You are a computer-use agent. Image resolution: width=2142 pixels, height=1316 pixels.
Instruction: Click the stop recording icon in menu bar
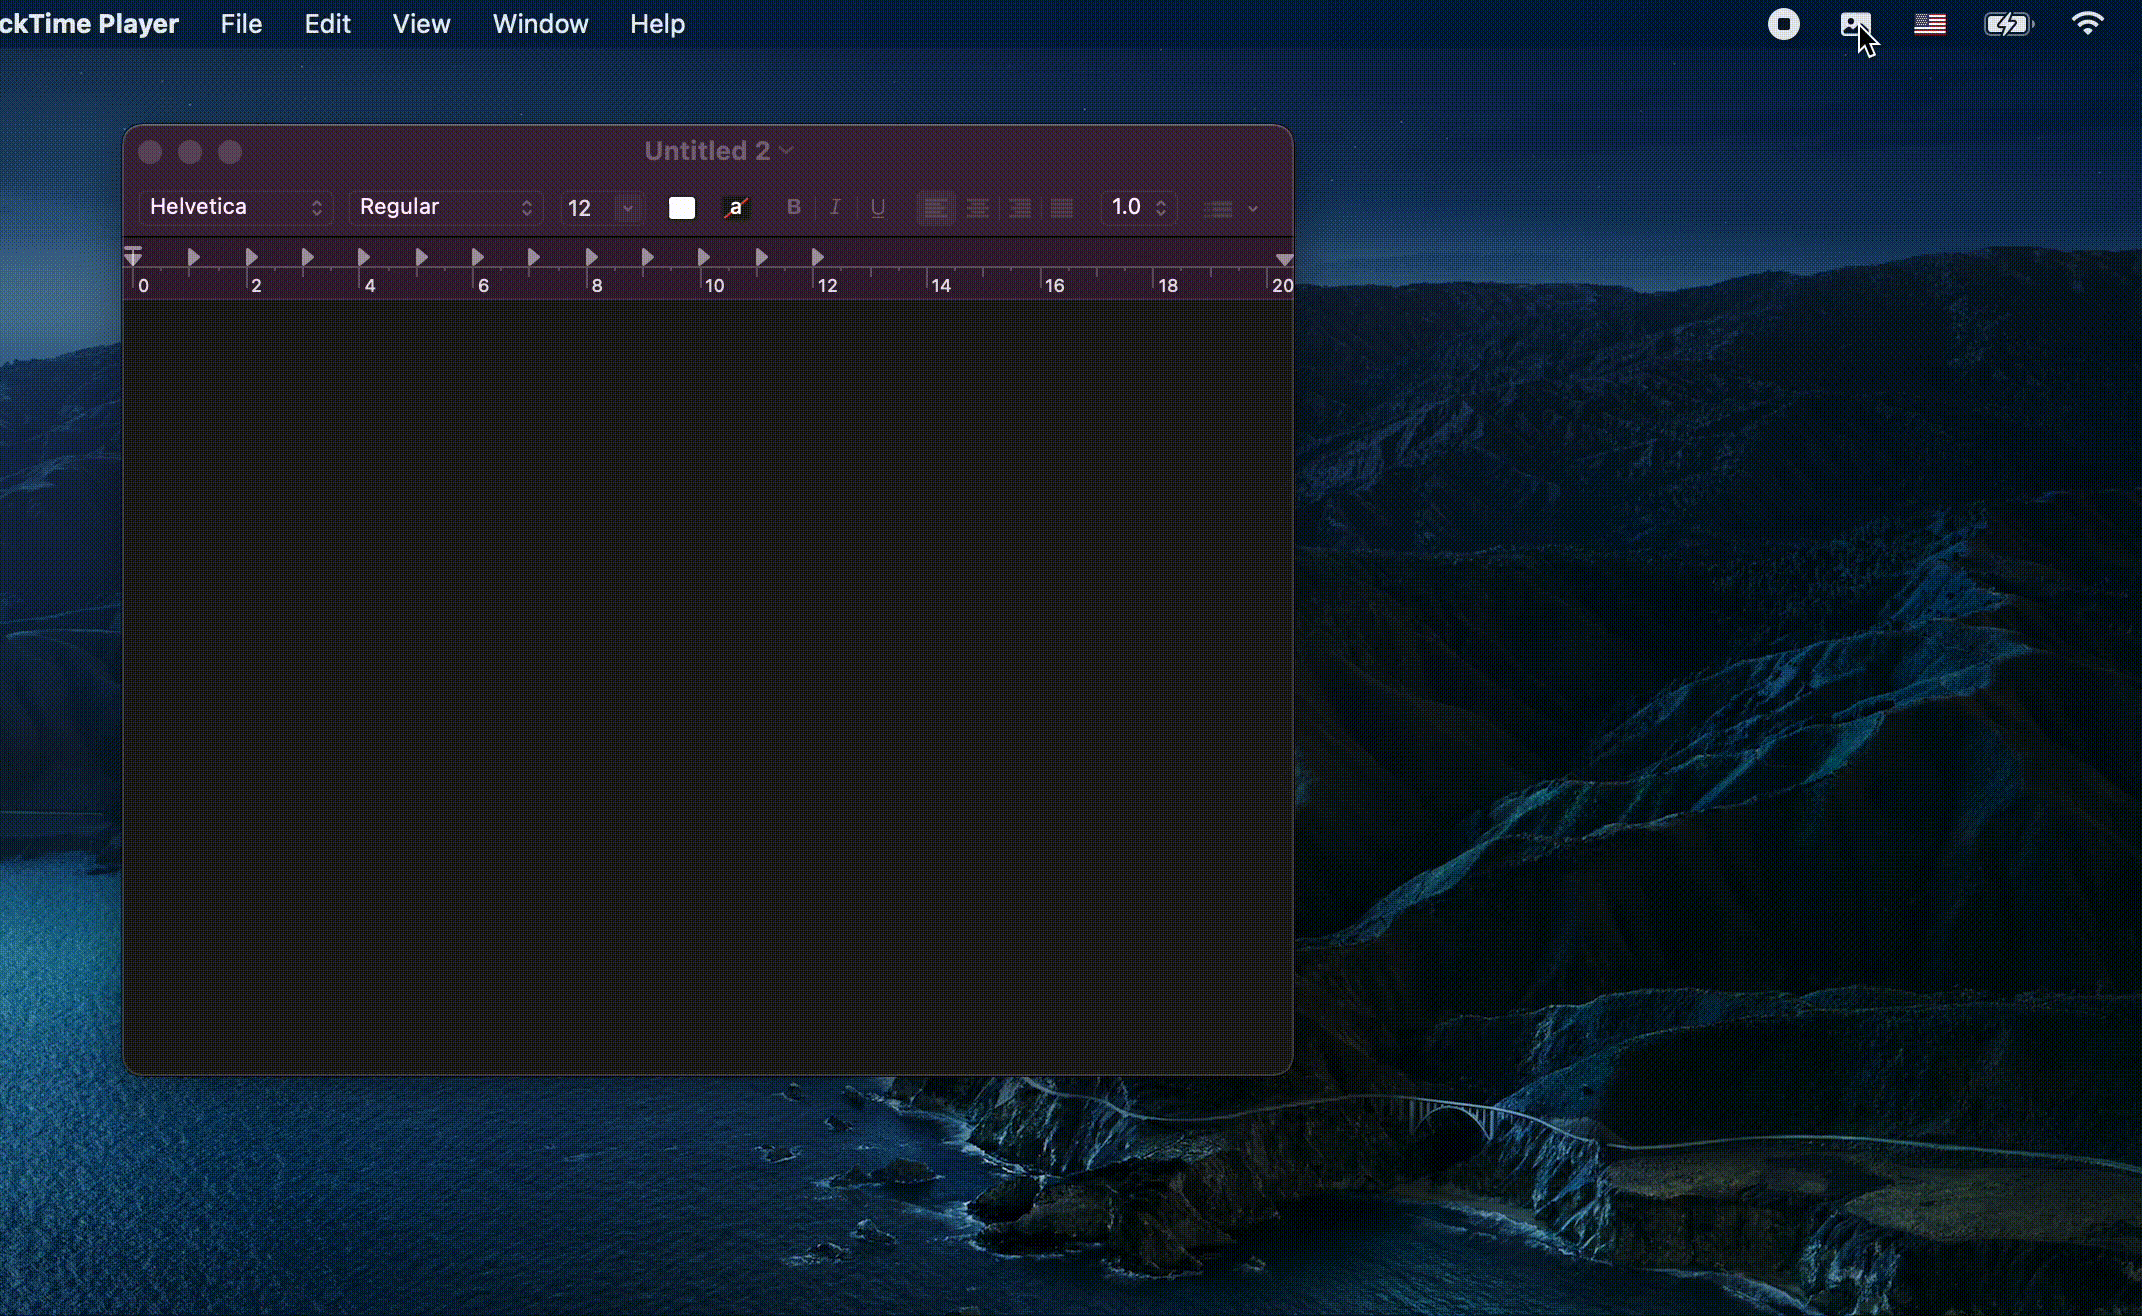[x=1783, y=24]
